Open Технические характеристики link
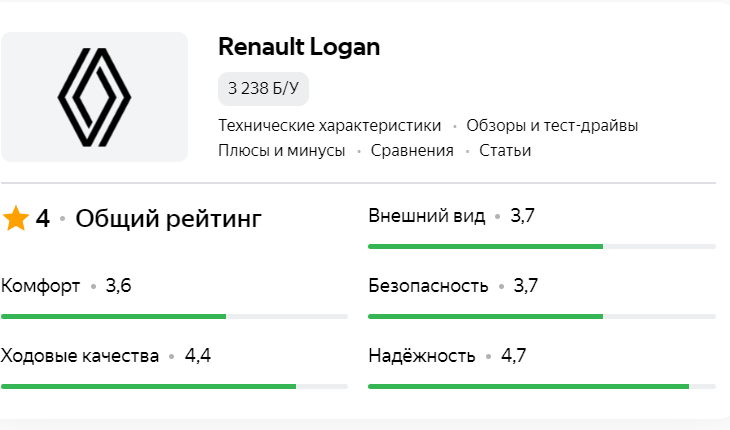The image size is (730, 430). 330,125
